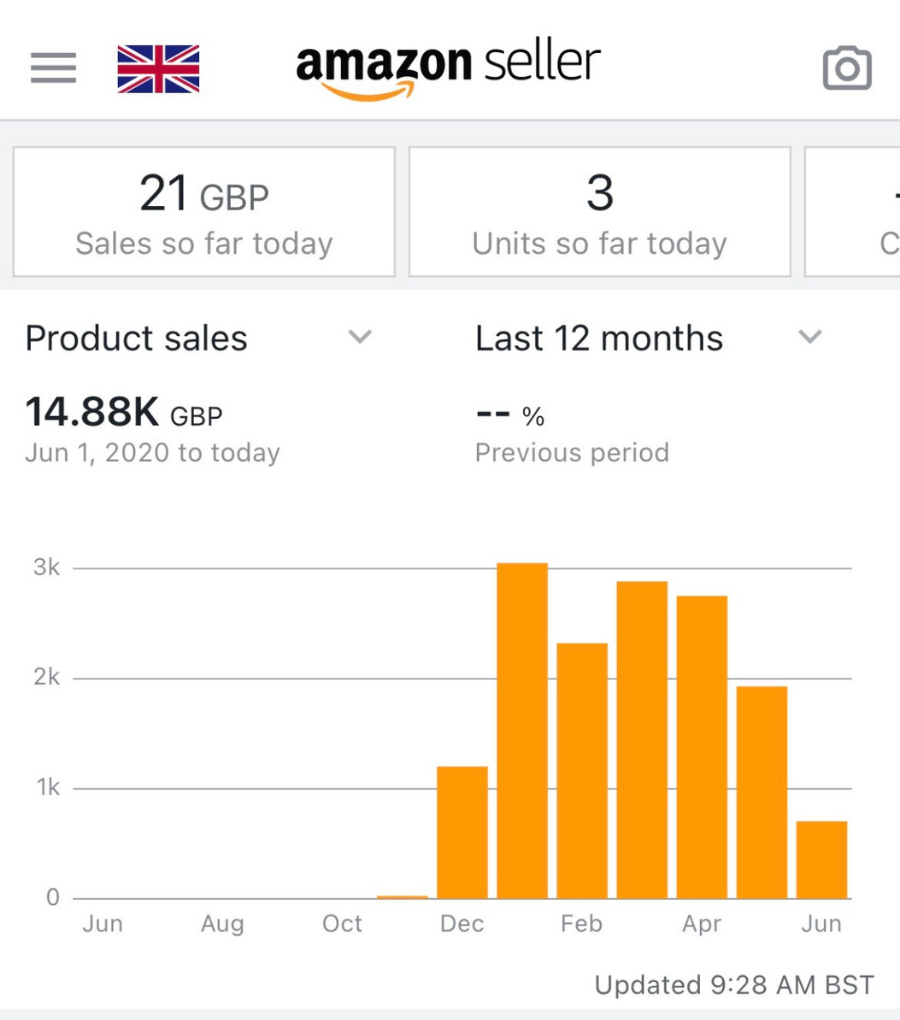The height and width of the screenshot is (1020, 900).
Task: Tap the March sales bar
Action: [x=642, y=740]
